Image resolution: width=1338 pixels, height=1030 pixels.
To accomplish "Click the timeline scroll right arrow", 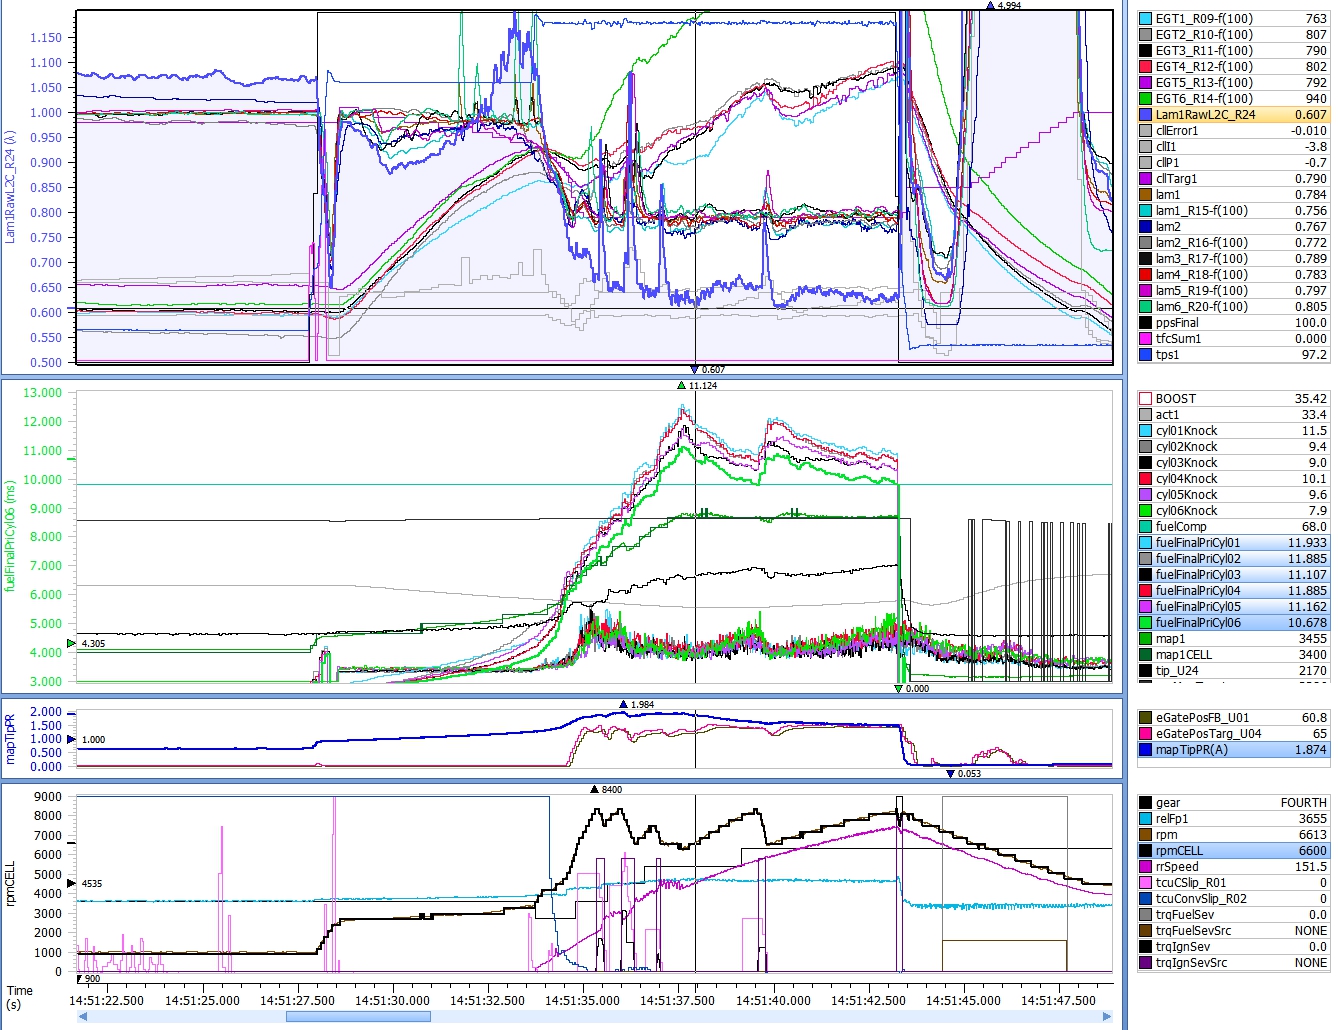I will (x=1107, y=1017).
